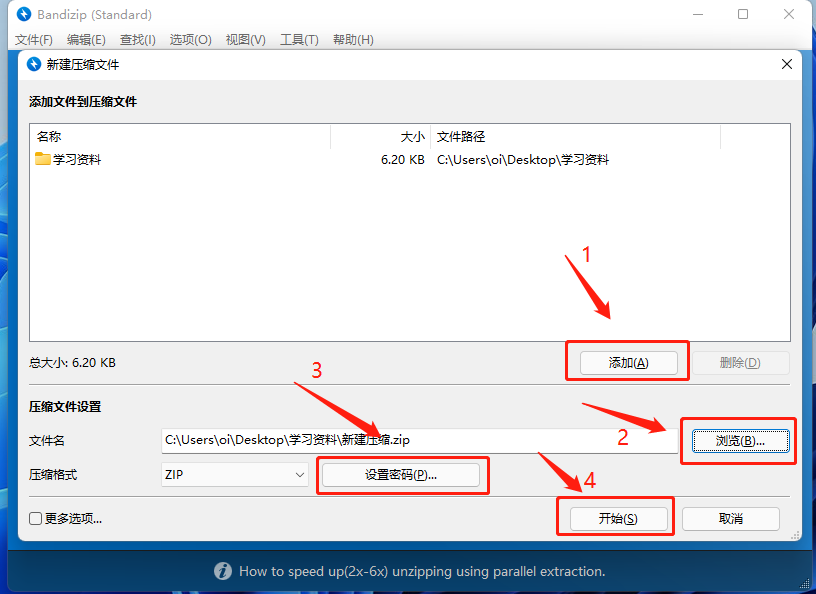The image size is (816, 594).
Task: Click the 开始(S) button to start compressing
Action: click(x=617, y=517)
